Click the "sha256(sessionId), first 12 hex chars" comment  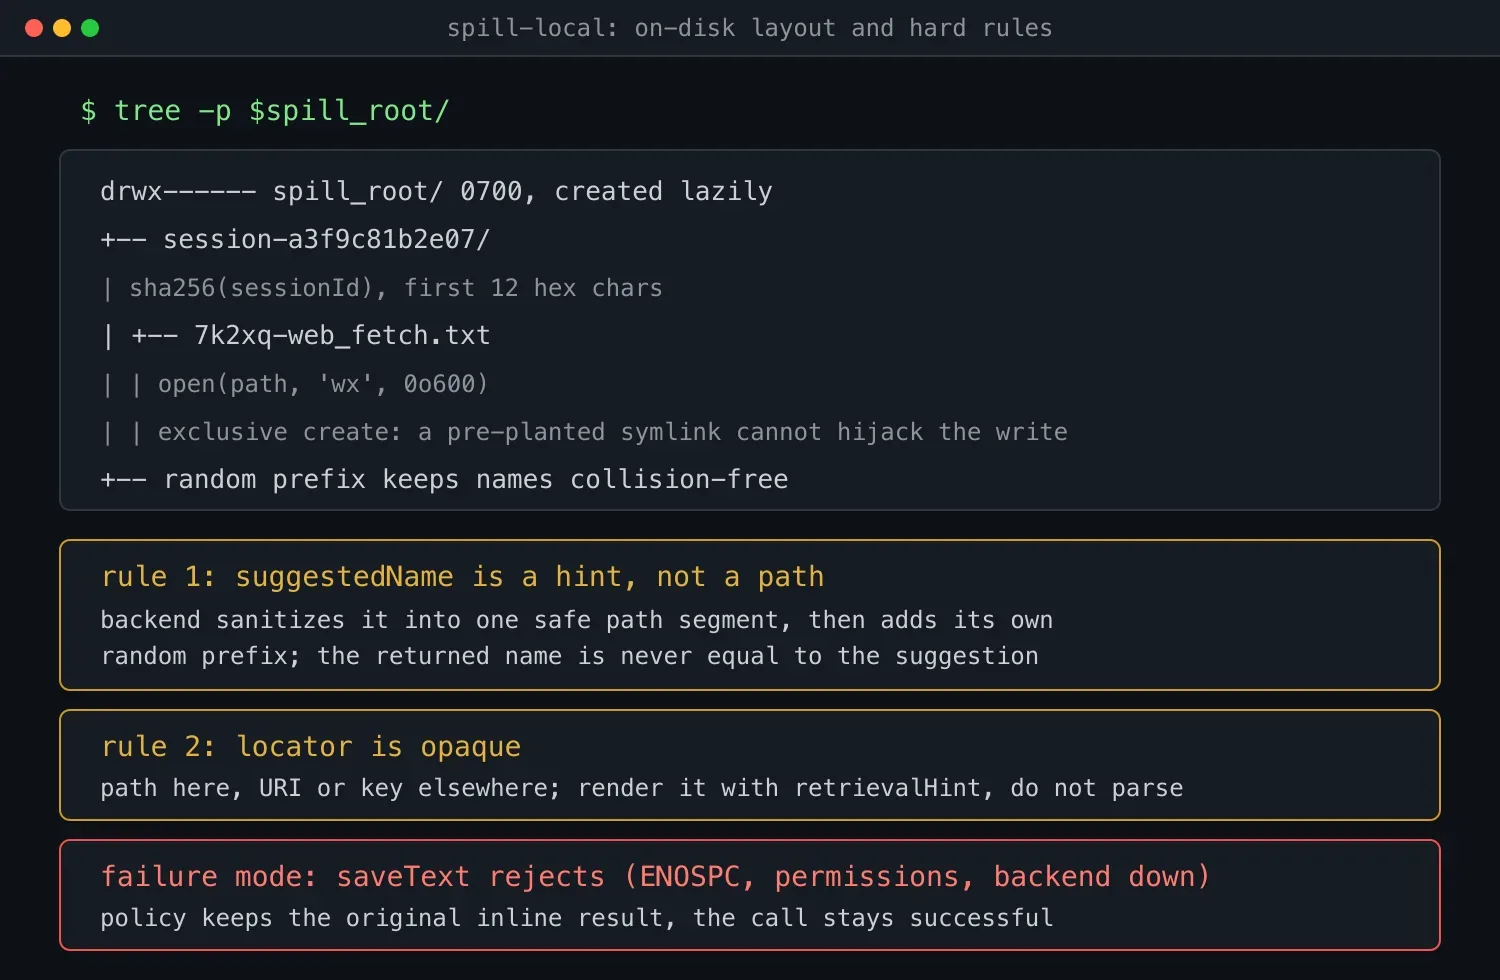(381, 288)
